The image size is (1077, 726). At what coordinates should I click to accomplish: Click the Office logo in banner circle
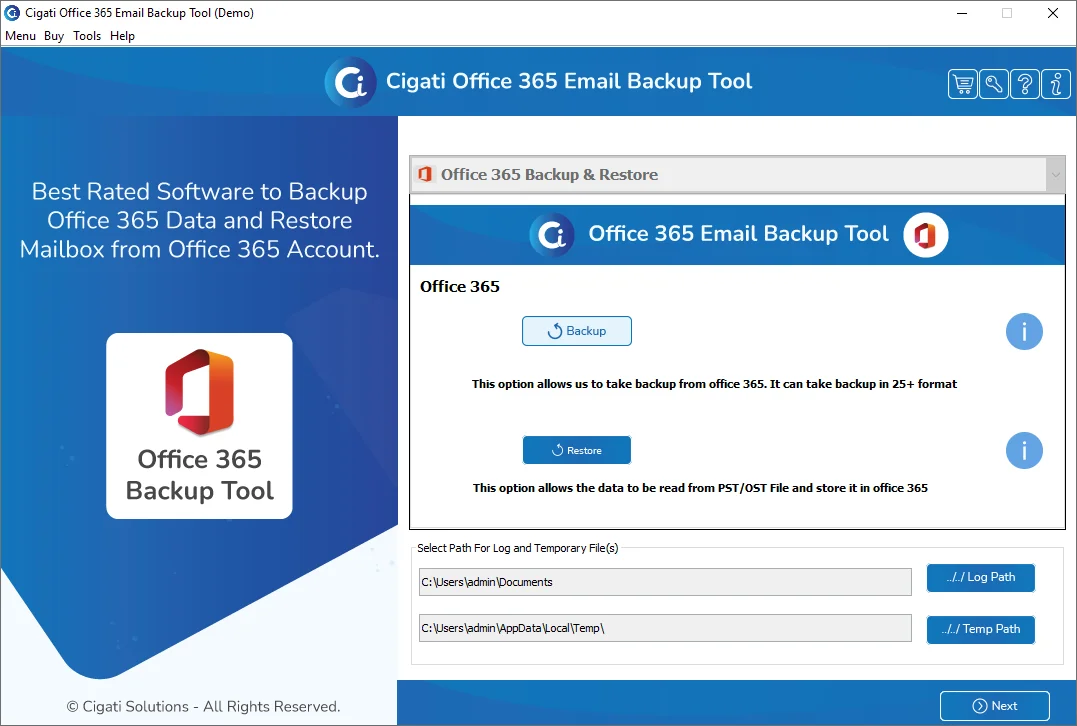(x=925, y=235)
